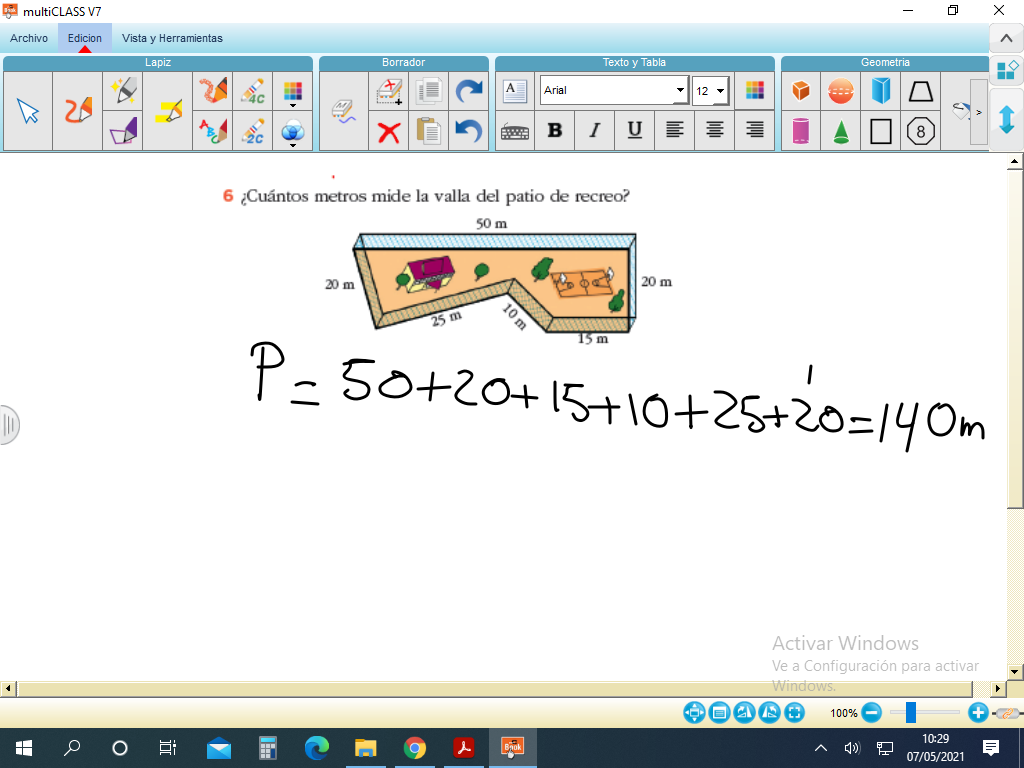
Task: Click the zoom slider handle
Action: click(x=910, y=712)
